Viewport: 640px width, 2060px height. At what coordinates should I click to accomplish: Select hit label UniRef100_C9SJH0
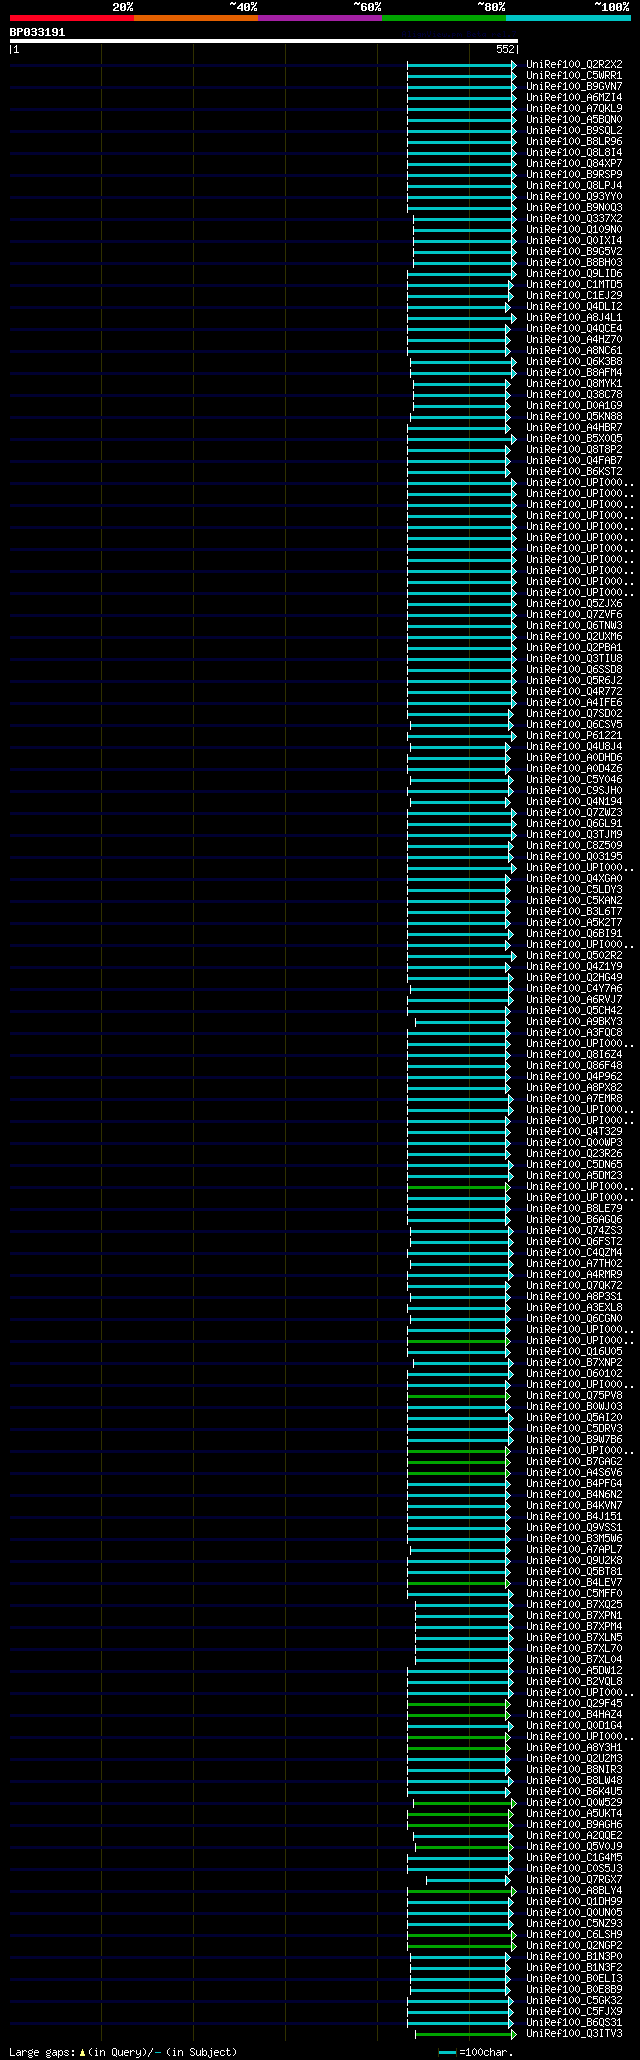pyautogui.click(x=574, y=790)
